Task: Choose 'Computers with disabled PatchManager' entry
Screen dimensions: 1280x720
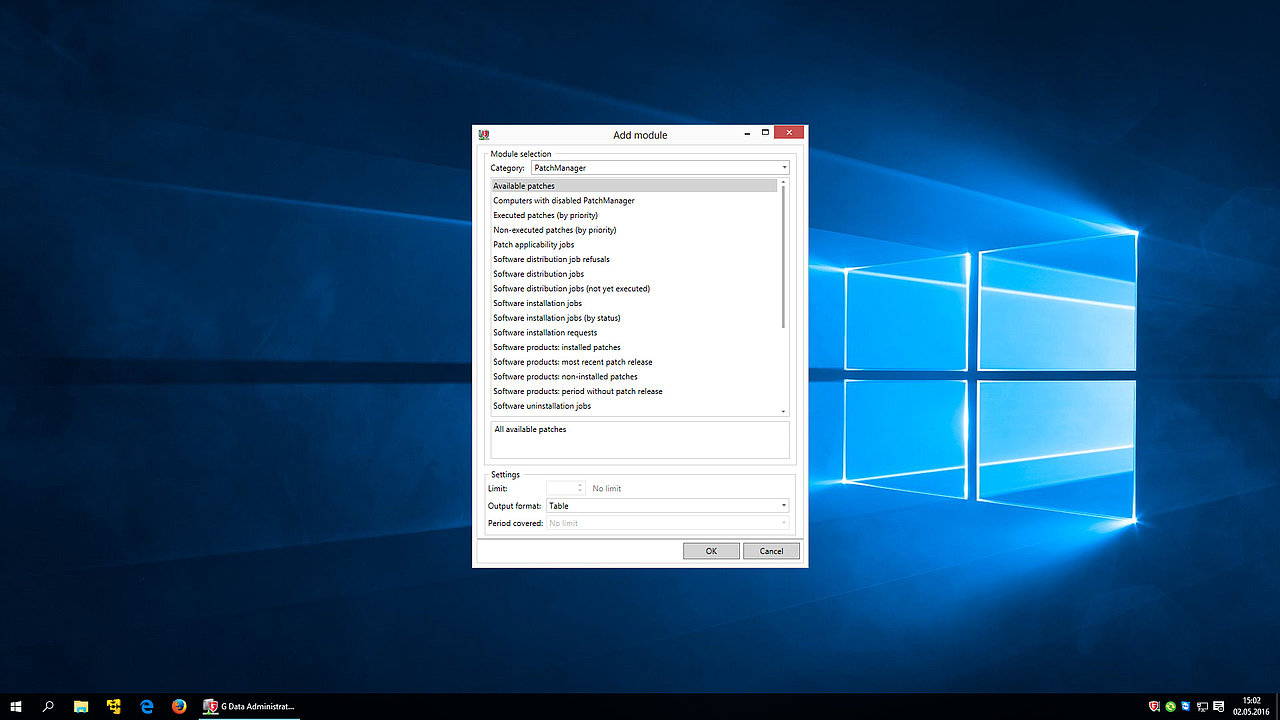Action: 563,201
